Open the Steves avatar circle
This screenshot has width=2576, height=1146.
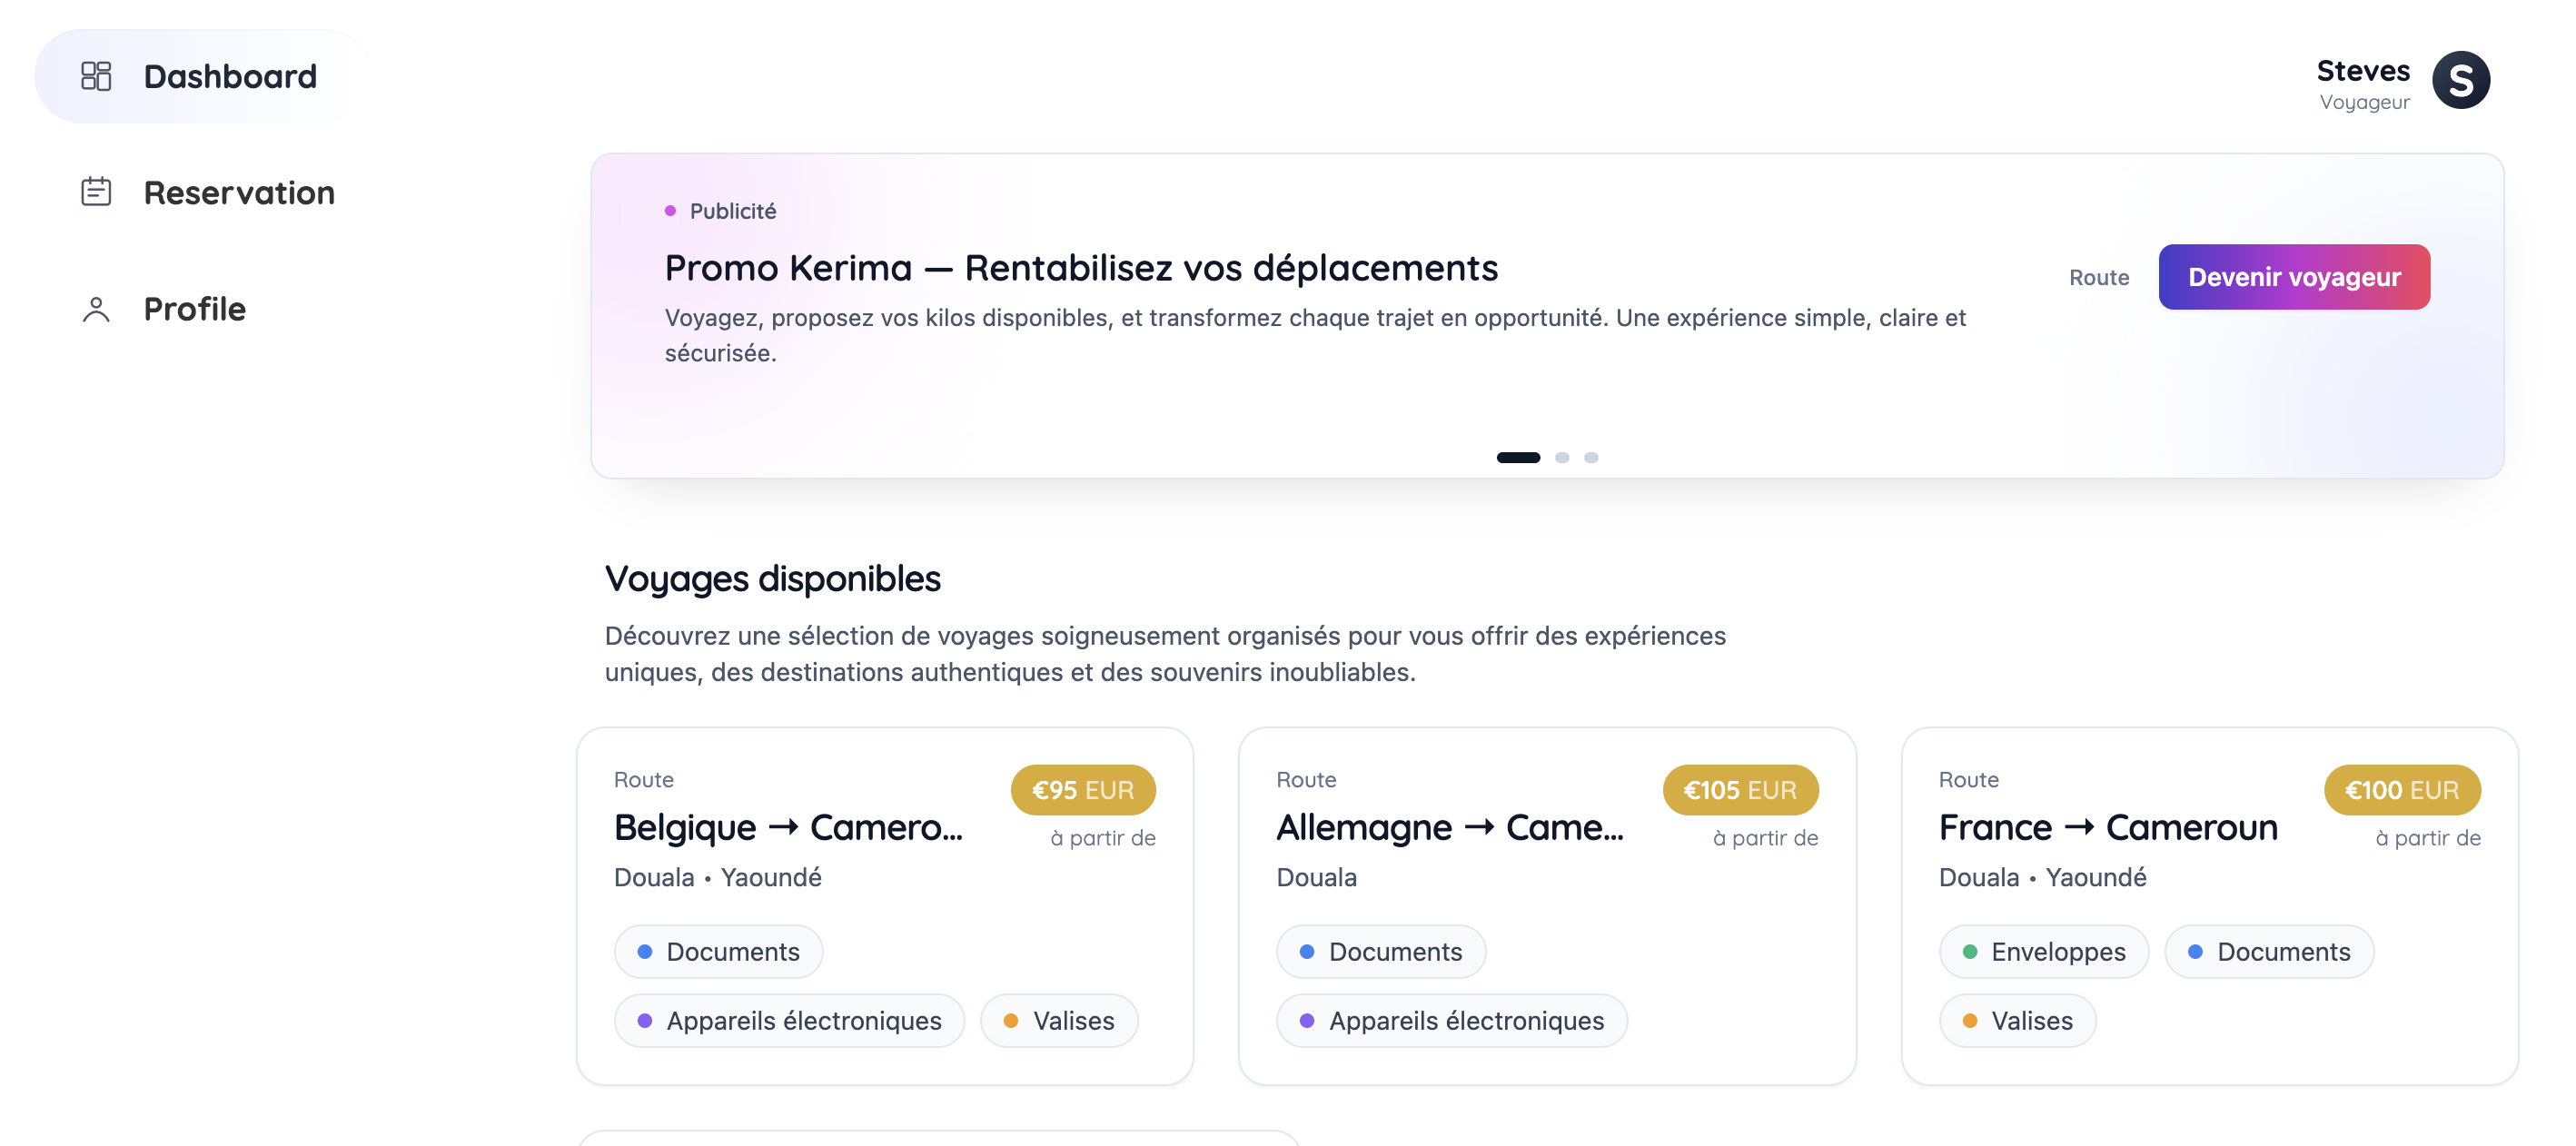[2460, 81]
